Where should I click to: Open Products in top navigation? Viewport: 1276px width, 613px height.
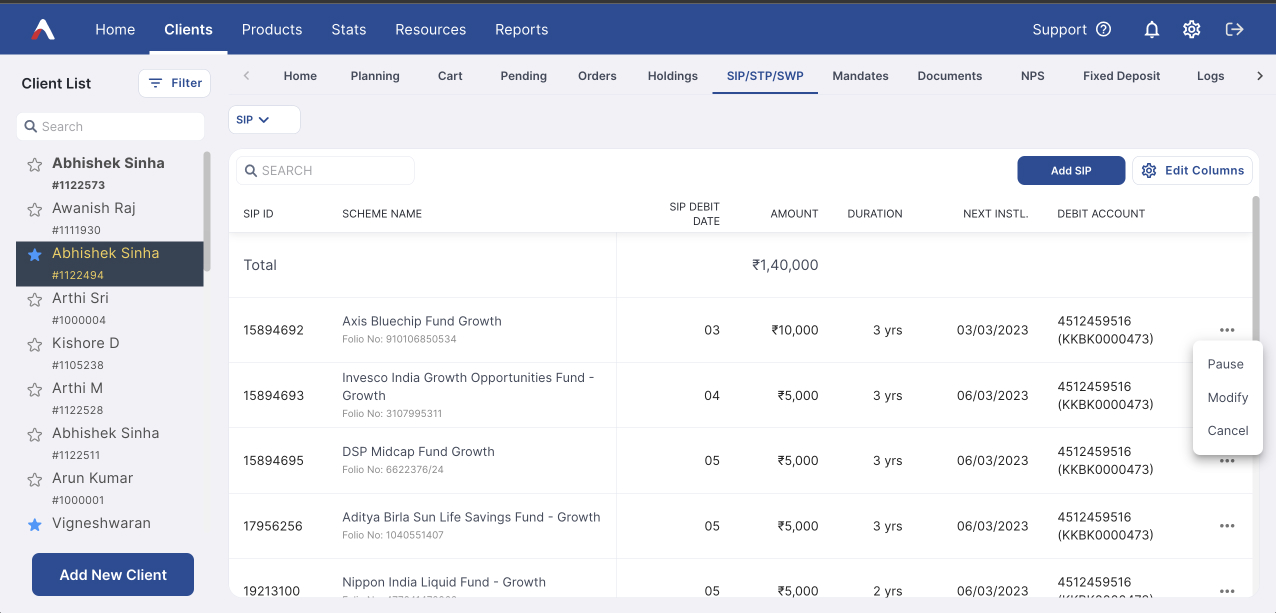[272, 29]
